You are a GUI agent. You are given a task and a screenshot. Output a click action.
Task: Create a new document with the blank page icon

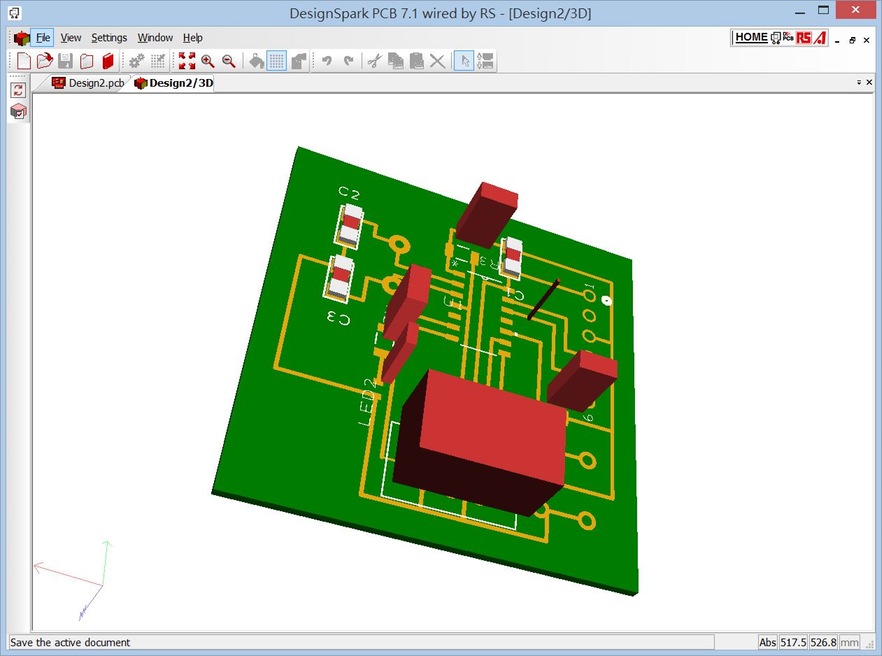(24, 61)
